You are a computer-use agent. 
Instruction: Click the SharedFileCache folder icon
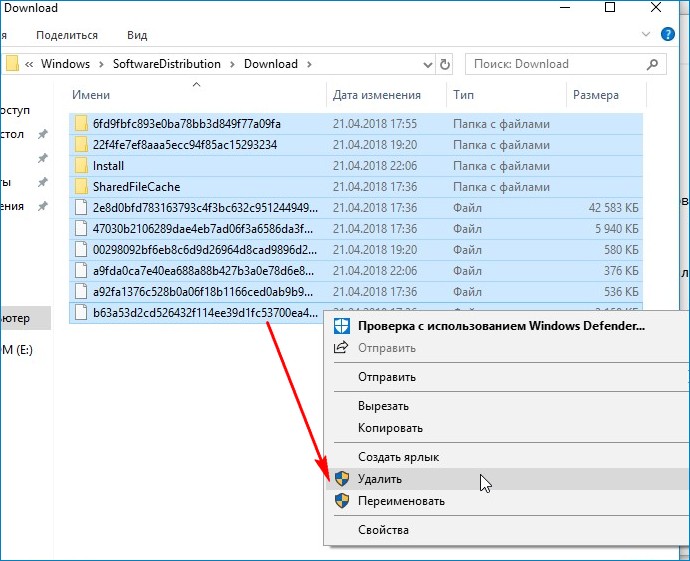(x=81, y=186)
